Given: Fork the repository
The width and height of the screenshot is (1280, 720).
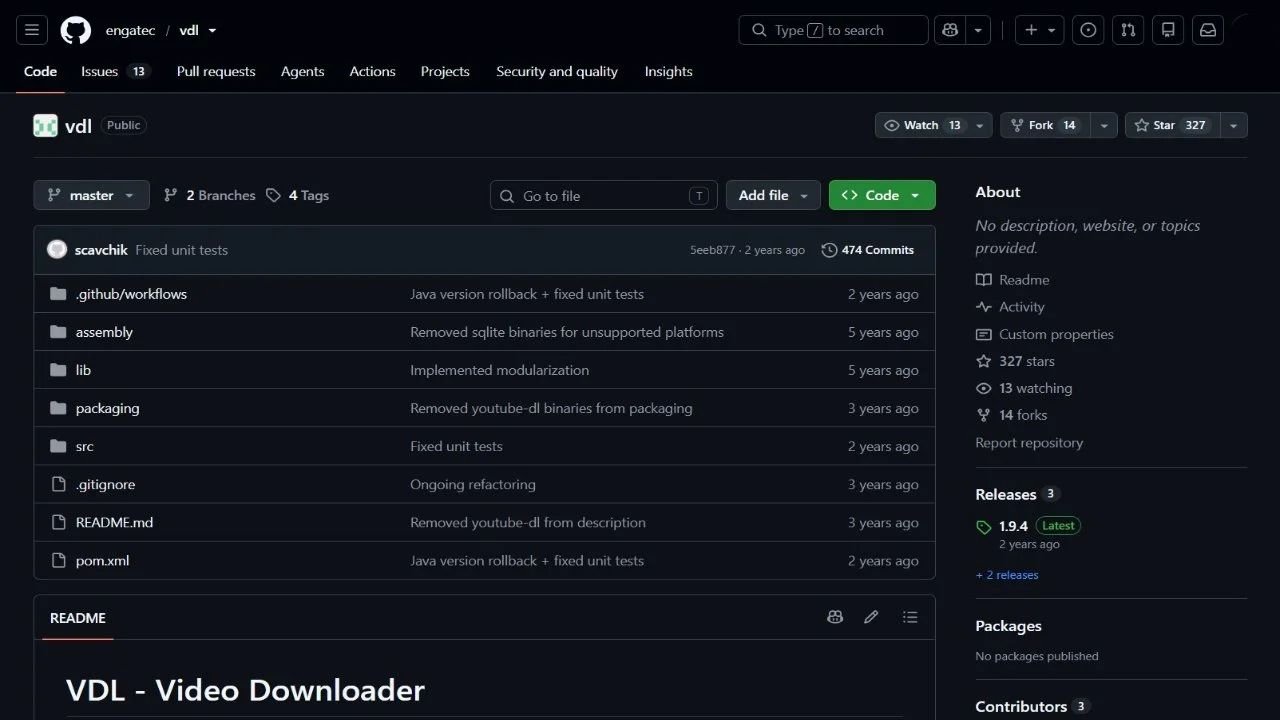Looking at the screenshot, I should pos(1045,125).
